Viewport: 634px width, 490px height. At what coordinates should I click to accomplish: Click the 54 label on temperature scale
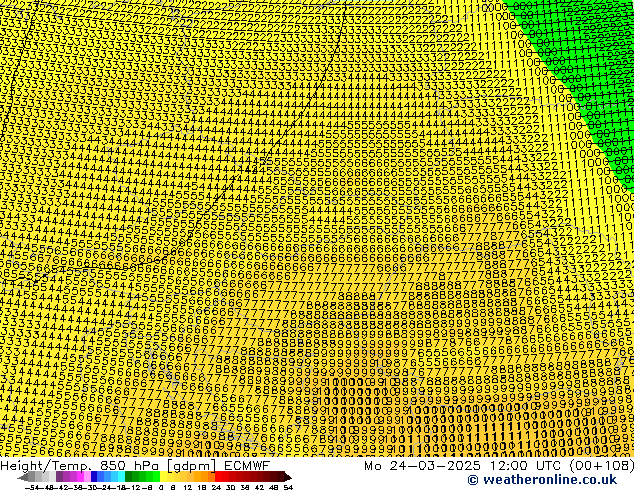[x=288, y=488]
